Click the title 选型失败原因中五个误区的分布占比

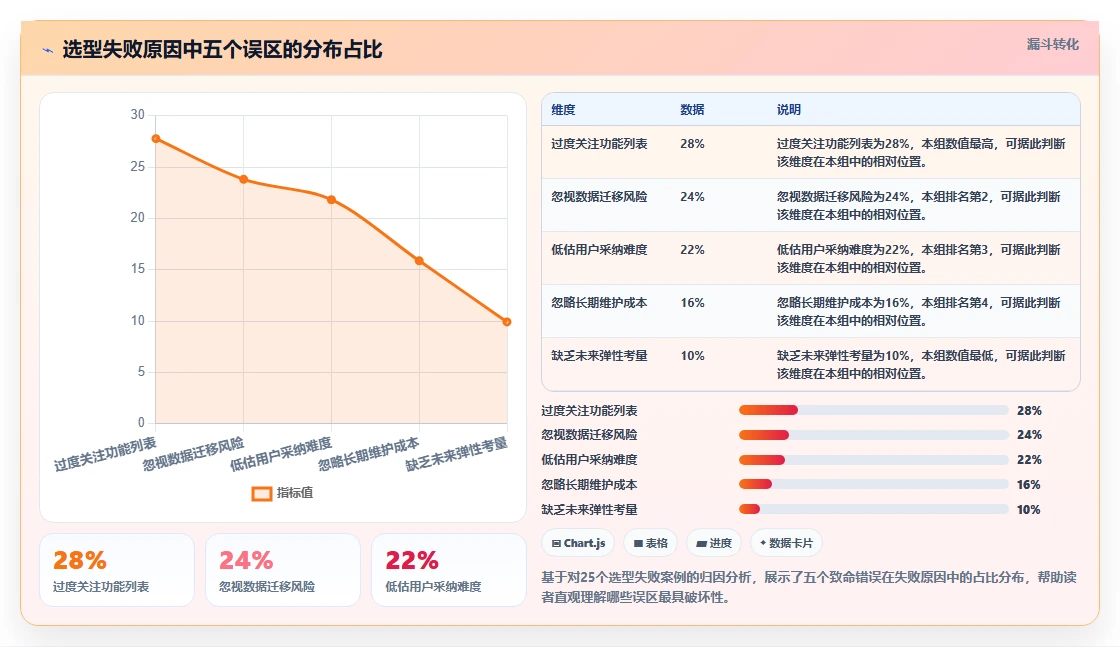pos(222,50)
